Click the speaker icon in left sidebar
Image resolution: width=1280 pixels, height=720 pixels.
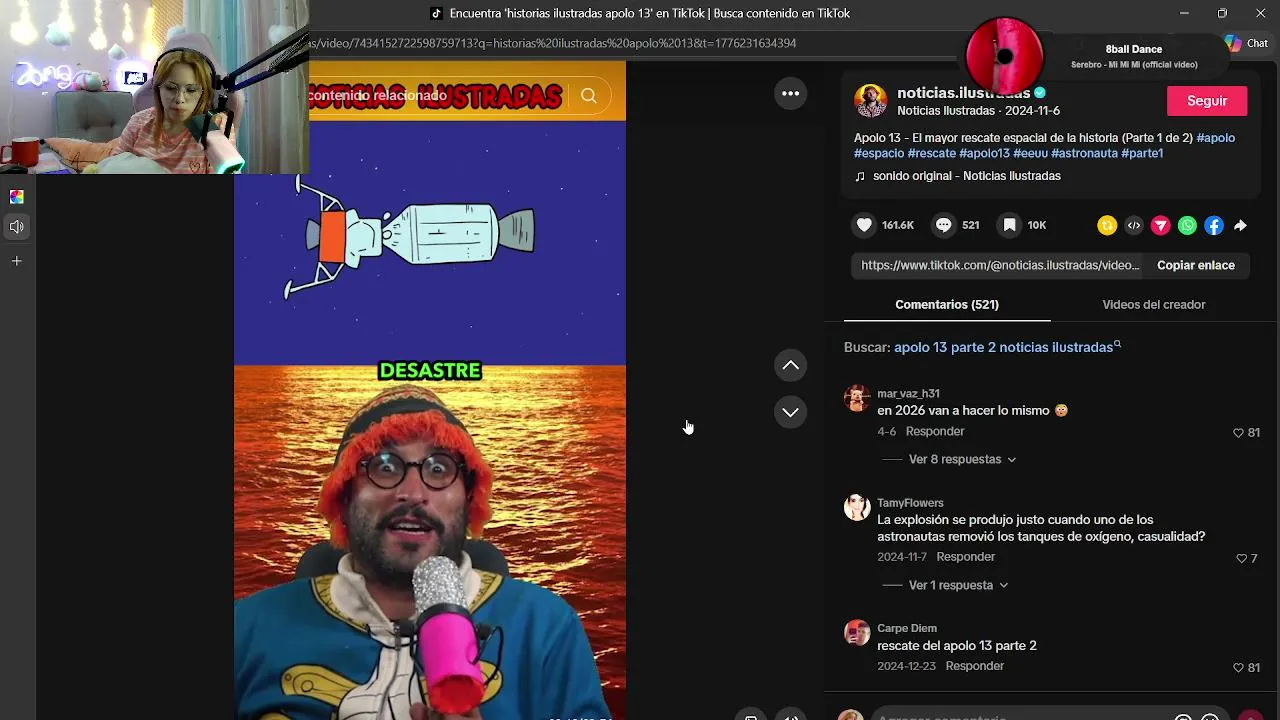point(17,227)
